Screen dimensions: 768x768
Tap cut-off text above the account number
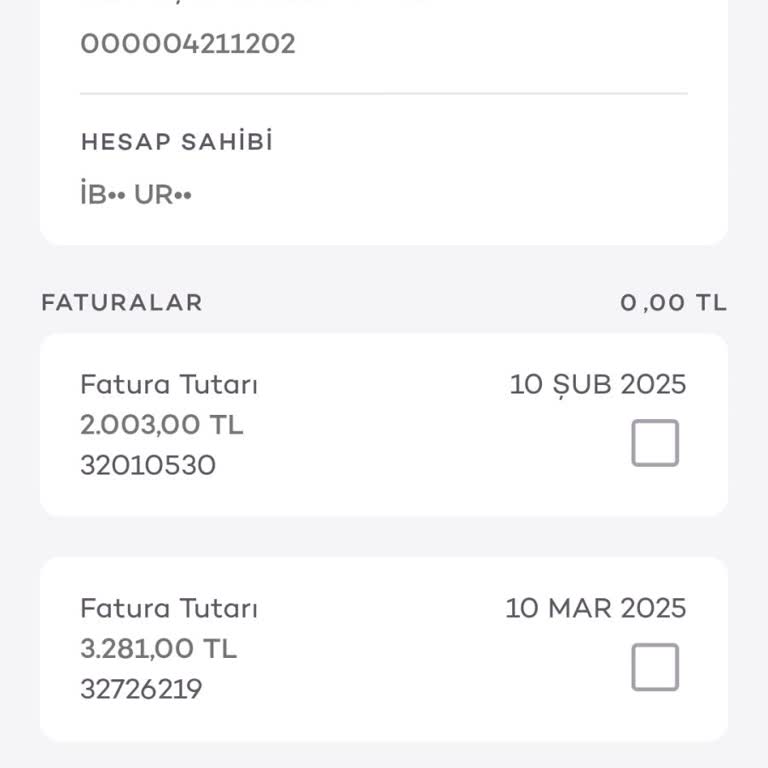pyautogui.click(x=250, y=3)
